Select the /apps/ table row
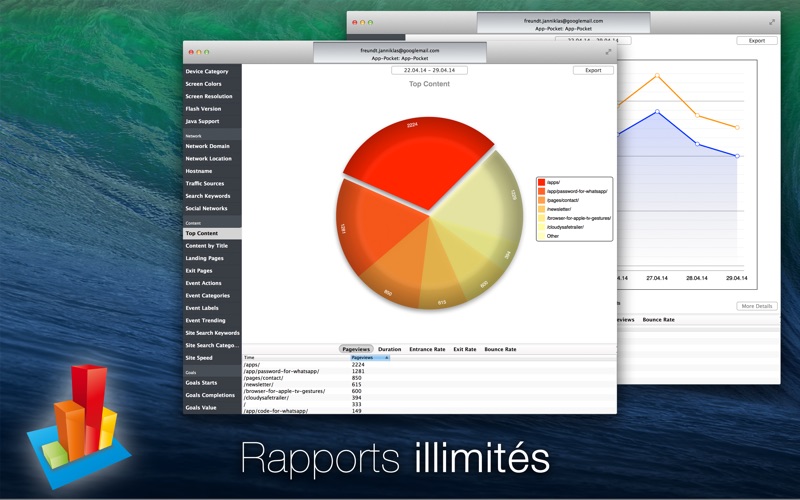Image resolution: width=800 pixels, height=500 pixels. pyautogui.click(x=429, y=365)
